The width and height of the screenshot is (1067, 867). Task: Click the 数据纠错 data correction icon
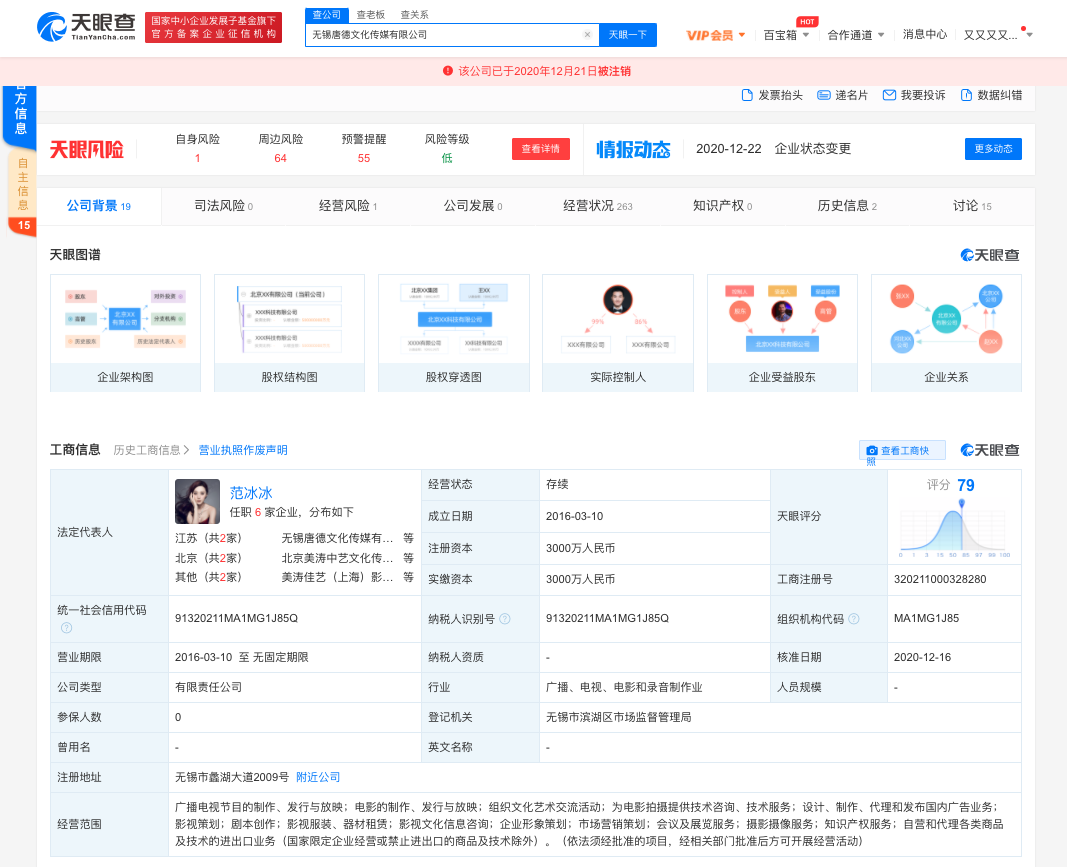964,93
